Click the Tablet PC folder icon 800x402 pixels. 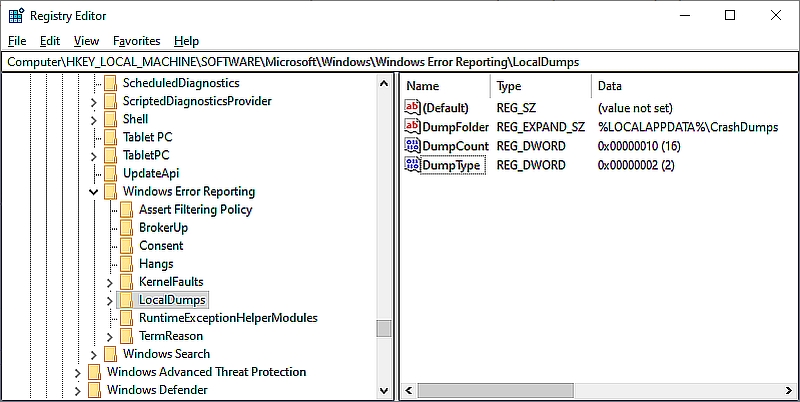coord(110,137)
